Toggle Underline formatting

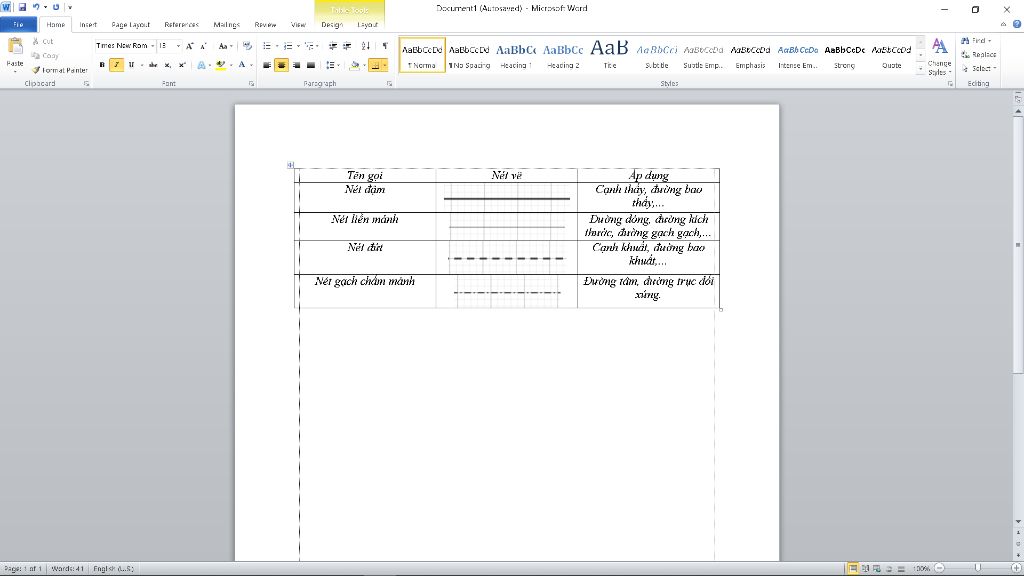click(131, 65)
